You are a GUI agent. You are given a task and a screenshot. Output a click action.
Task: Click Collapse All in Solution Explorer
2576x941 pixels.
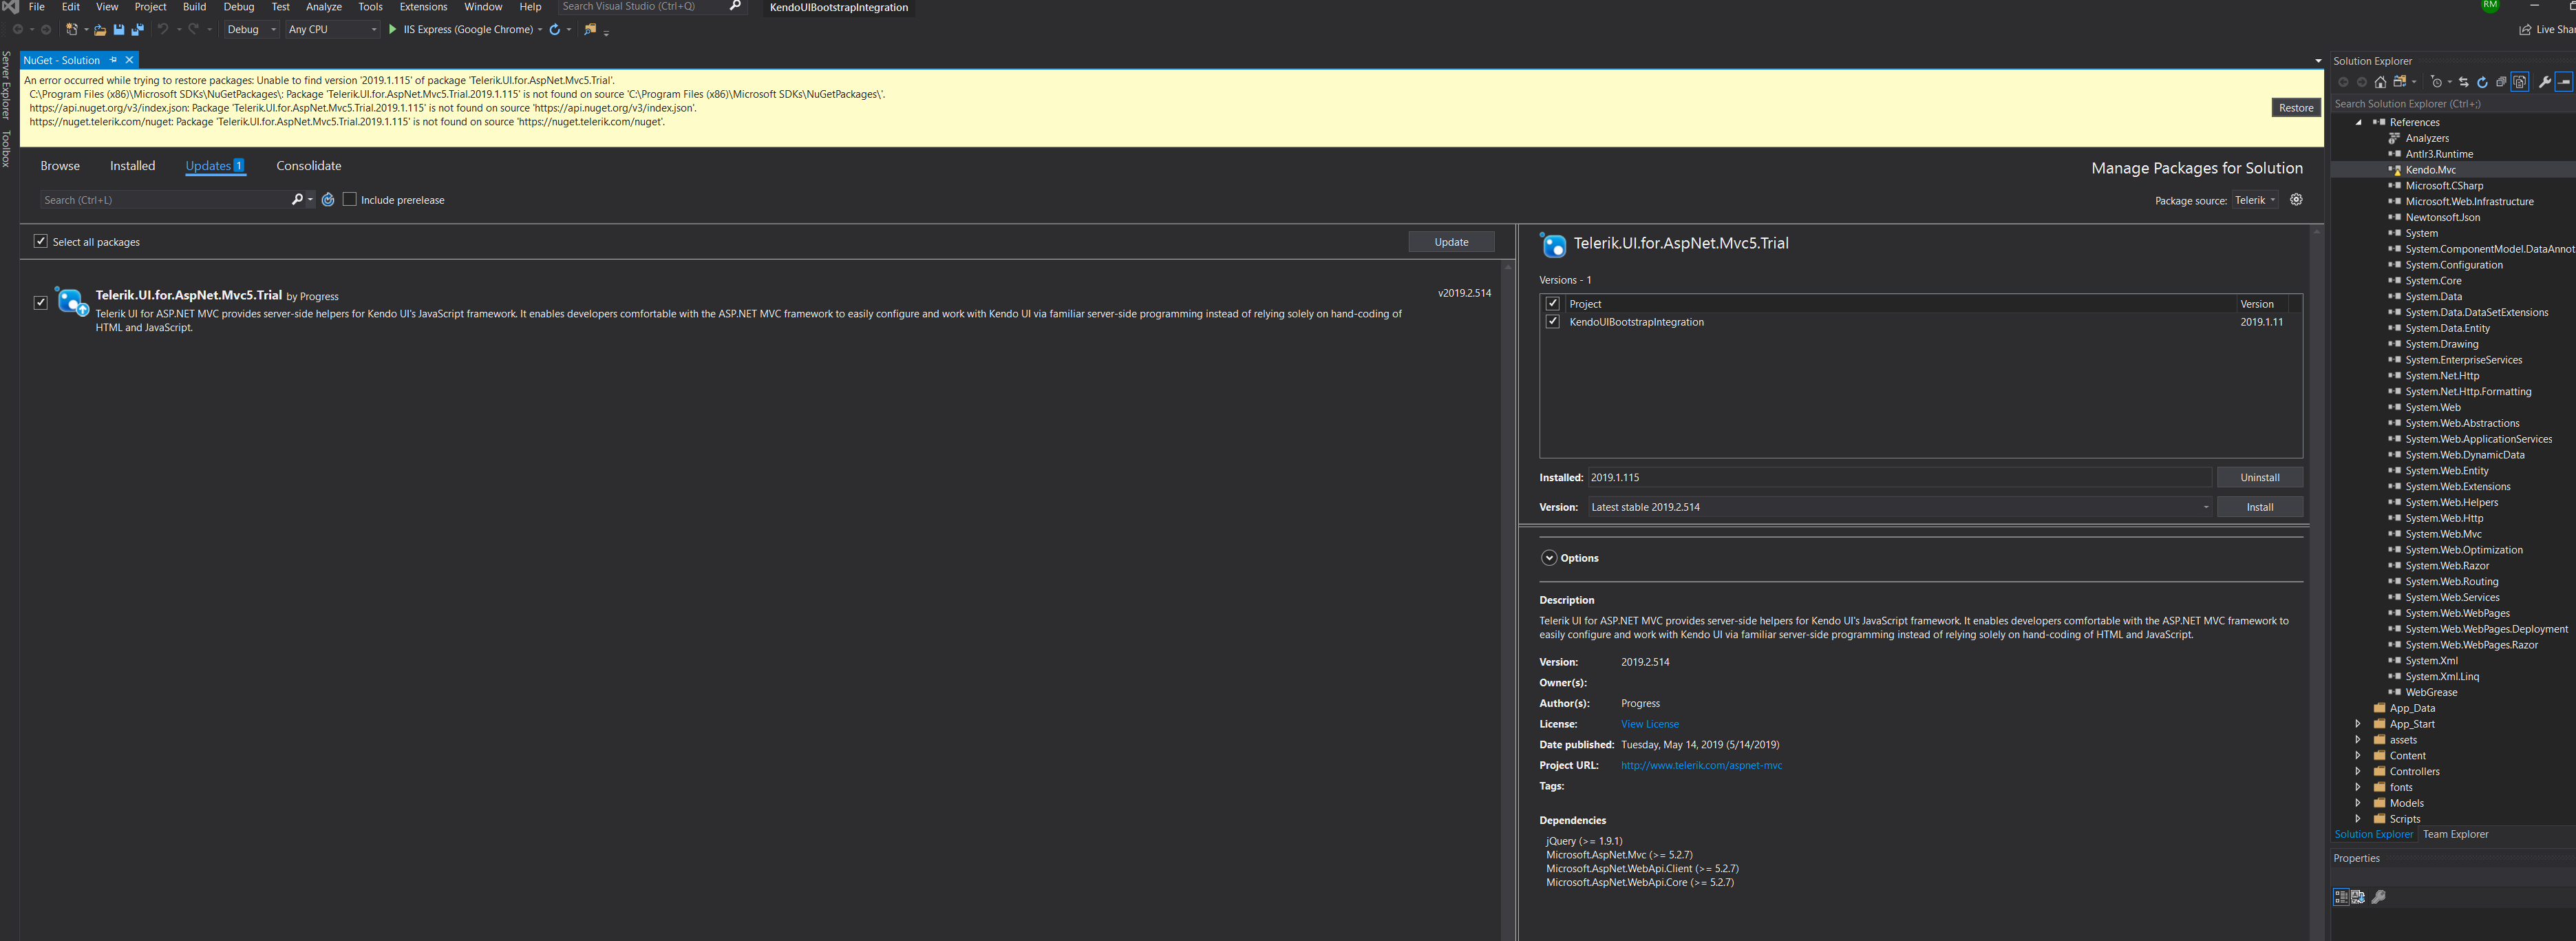(2501, 82)
